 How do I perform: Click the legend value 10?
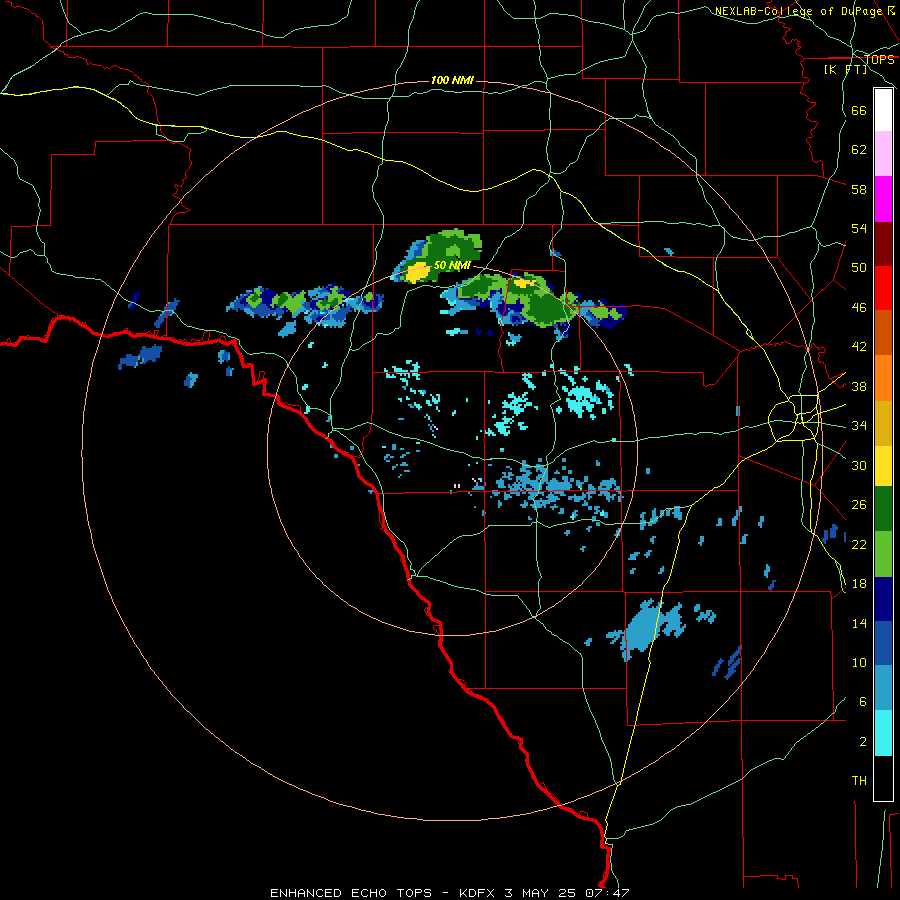pos(859,662)
